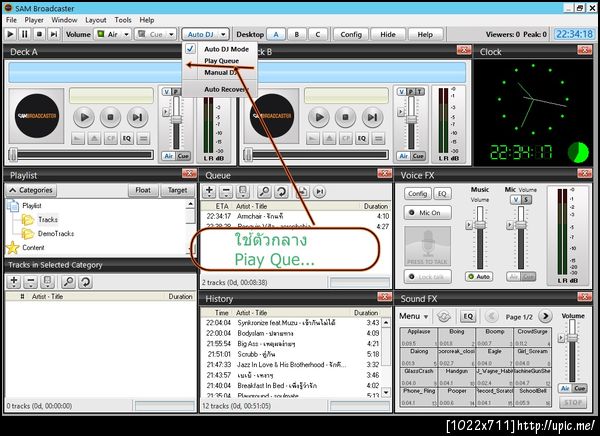600x436 pixels.
Task: Trigger the Applause sound effect pad
Action: (x=419, y=337)
